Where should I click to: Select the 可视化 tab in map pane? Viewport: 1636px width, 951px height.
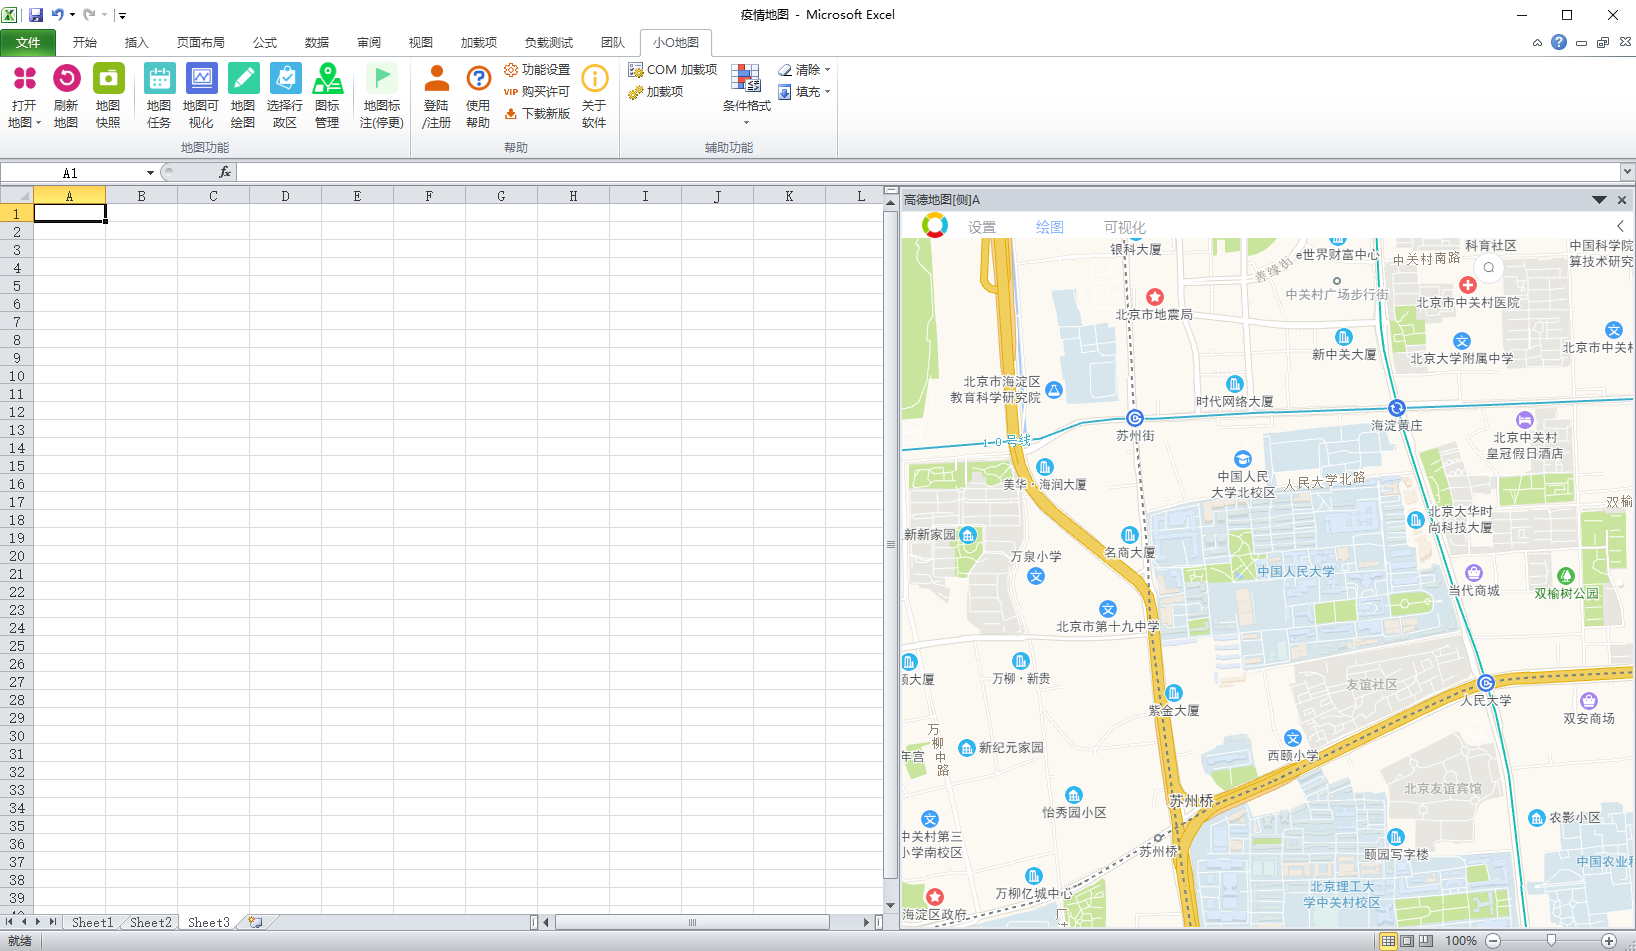[1124, 227]
